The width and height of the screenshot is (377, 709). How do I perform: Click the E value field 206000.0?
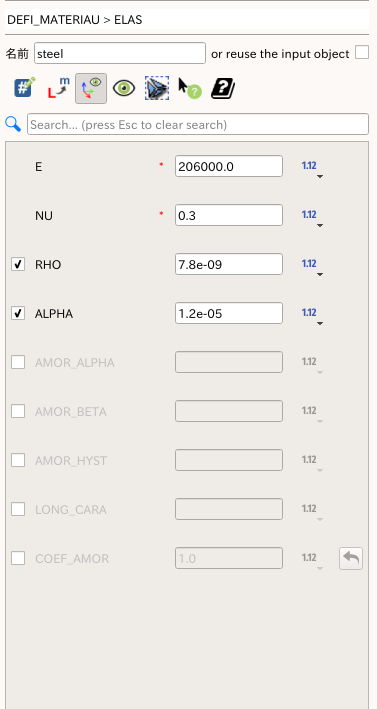(229, 166)
